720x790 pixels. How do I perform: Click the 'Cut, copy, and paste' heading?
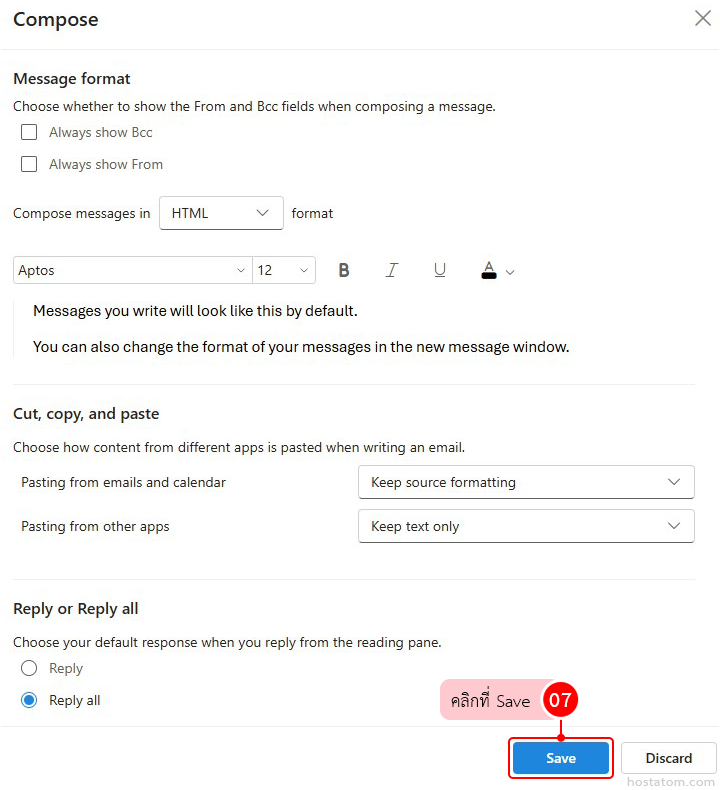tap(86, 414)
